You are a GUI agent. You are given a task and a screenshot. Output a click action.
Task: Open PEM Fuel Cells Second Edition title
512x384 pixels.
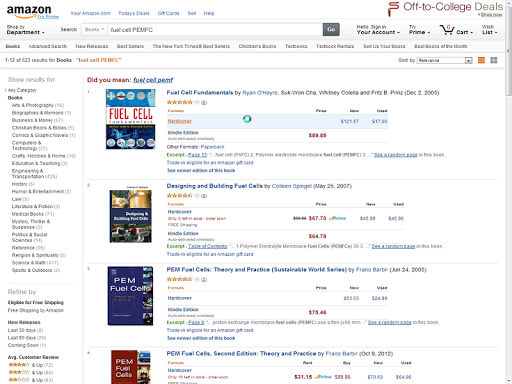241,353
